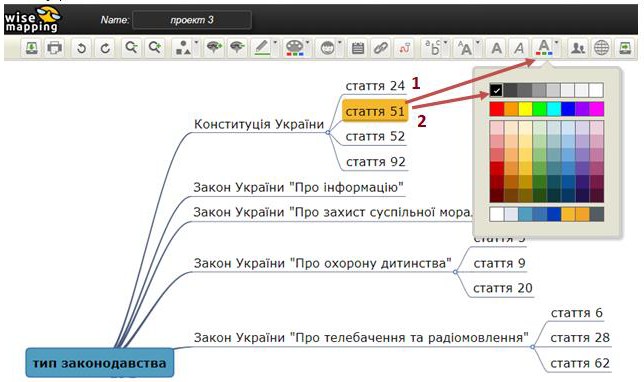The height and width of the screenshot is (382, 644).
Task: Collapse the 'Про телебачення та радіомовлення' branch node
Action: coord(533,347)
